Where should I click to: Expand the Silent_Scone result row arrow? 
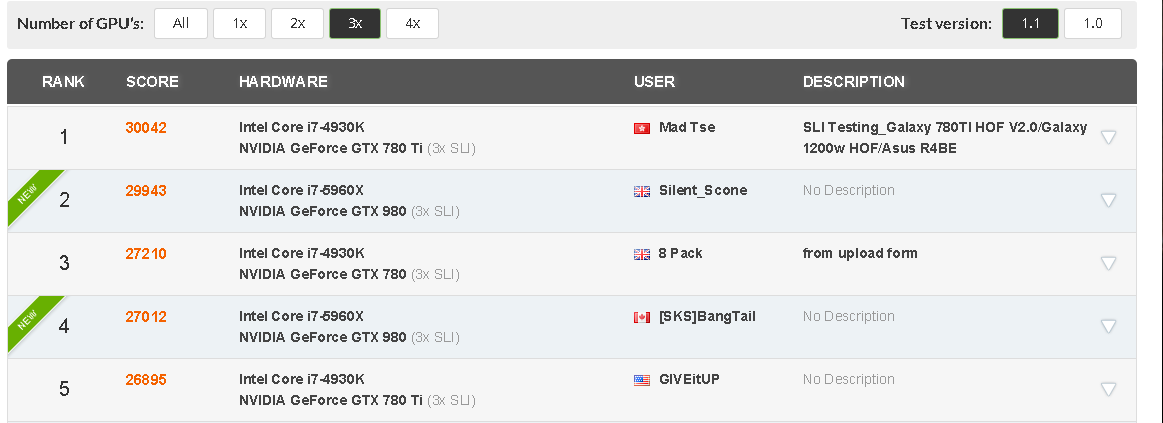pyautogui.click(x=1108, y=200)
